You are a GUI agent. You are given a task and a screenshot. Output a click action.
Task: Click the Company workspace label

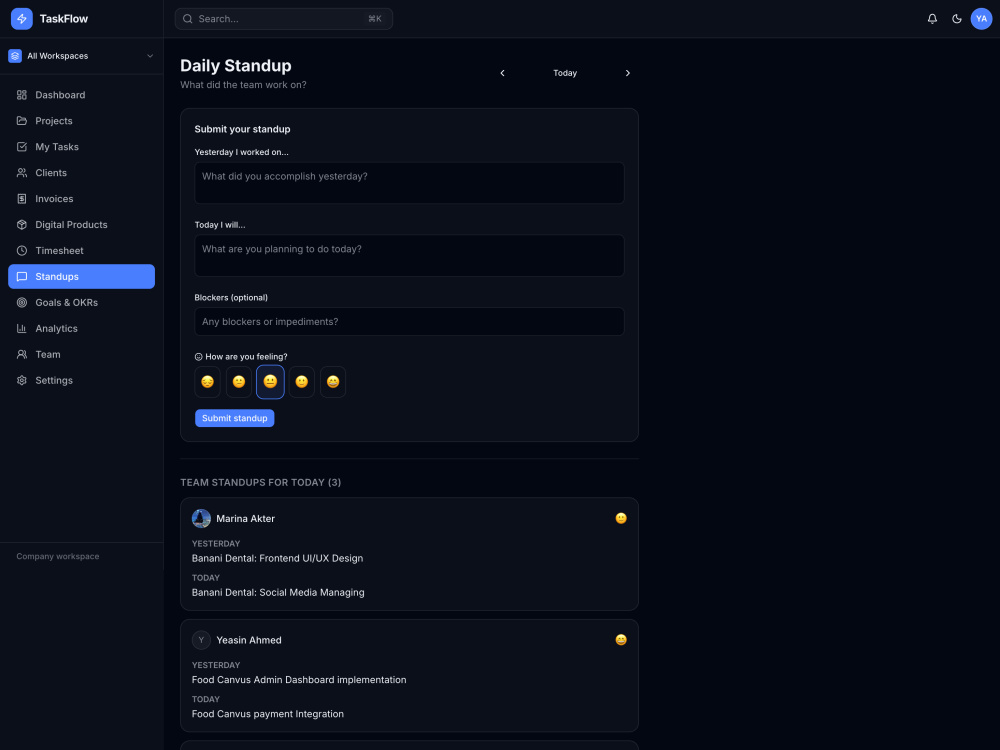tap(57, 556)
